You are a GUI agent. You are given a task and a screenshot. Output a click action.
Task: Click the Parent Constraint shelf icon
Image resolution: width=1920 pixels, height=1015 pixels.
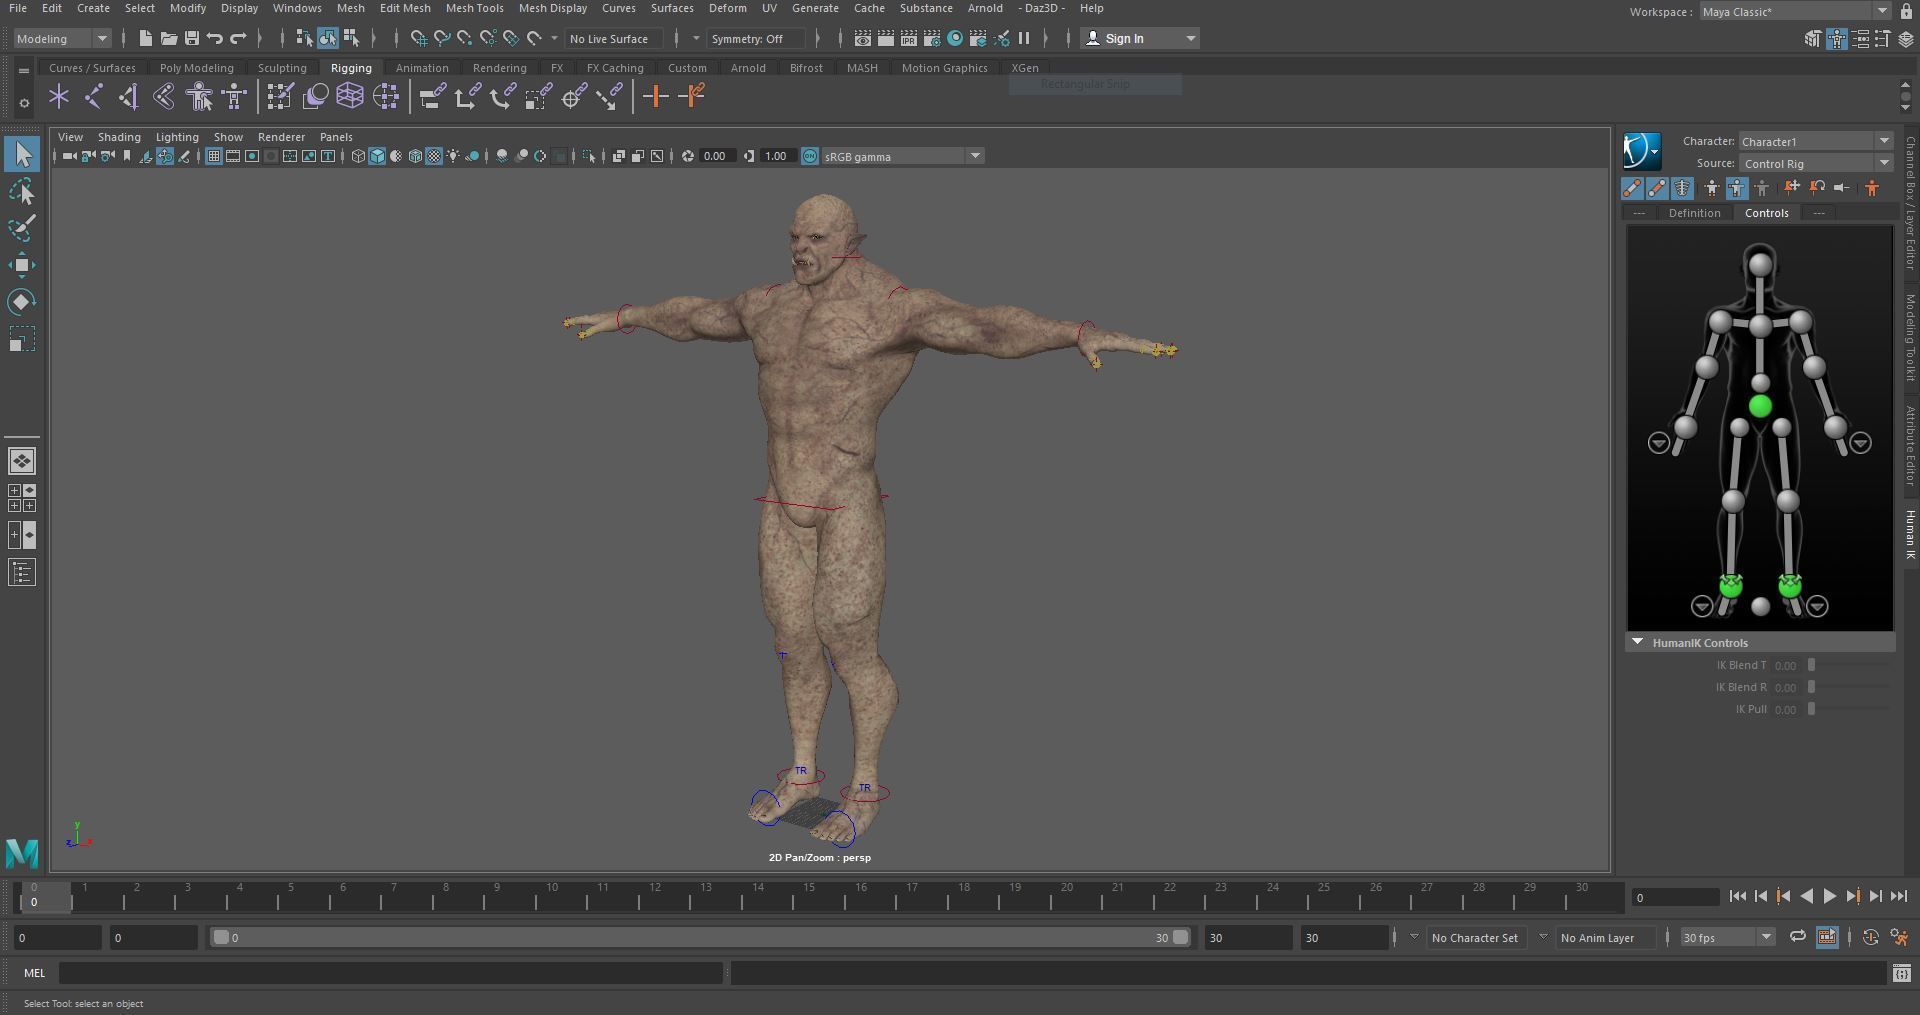pyautogui.click(x=432, y=97)
